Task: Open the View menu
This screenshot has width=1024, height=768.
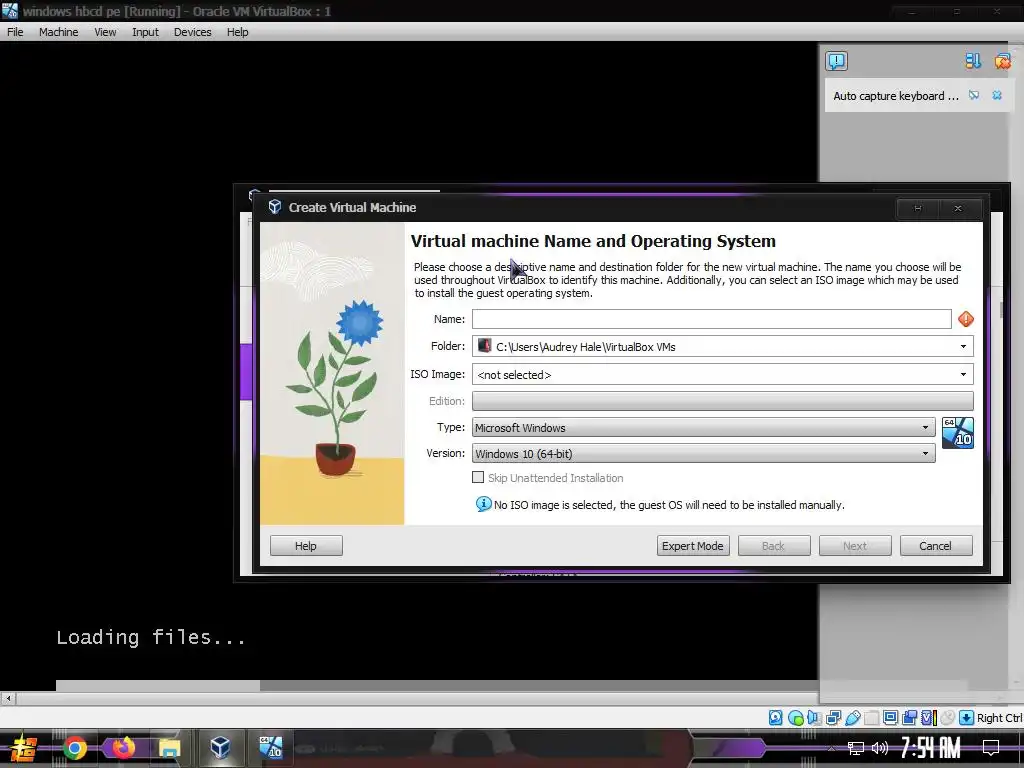Action: coord(104,32)
